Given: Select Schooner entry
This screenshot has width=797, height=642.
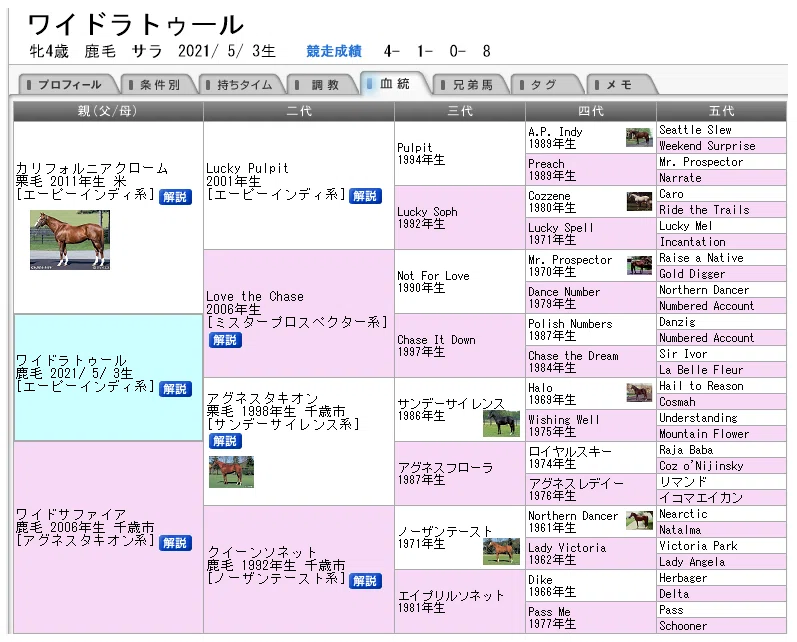Looking at the screenshot, I should (x=721, y=626).
